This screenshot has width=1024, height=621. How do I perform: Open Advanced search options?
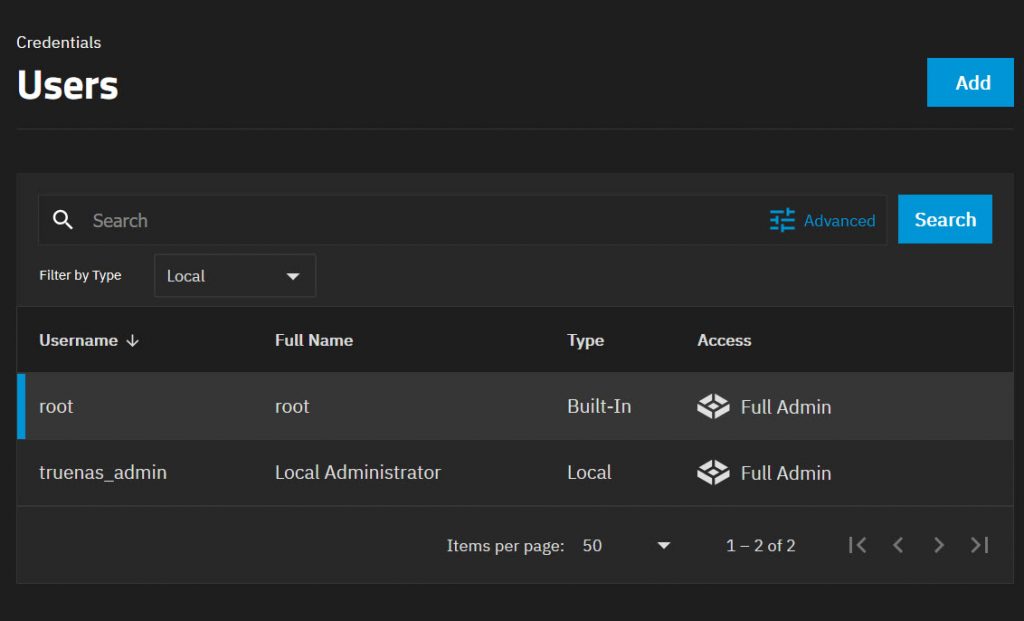pyautogui.click(x=822, y=221)
